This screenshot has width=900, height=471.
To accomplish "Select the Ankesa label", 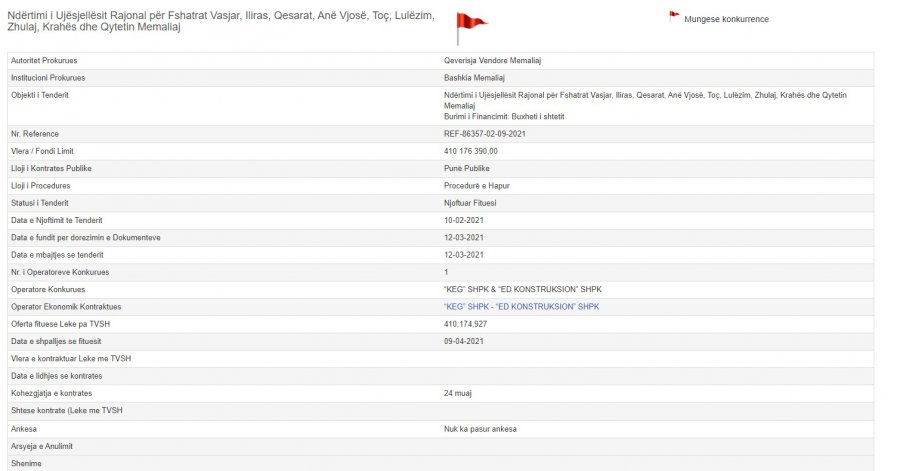I will 24,429.
